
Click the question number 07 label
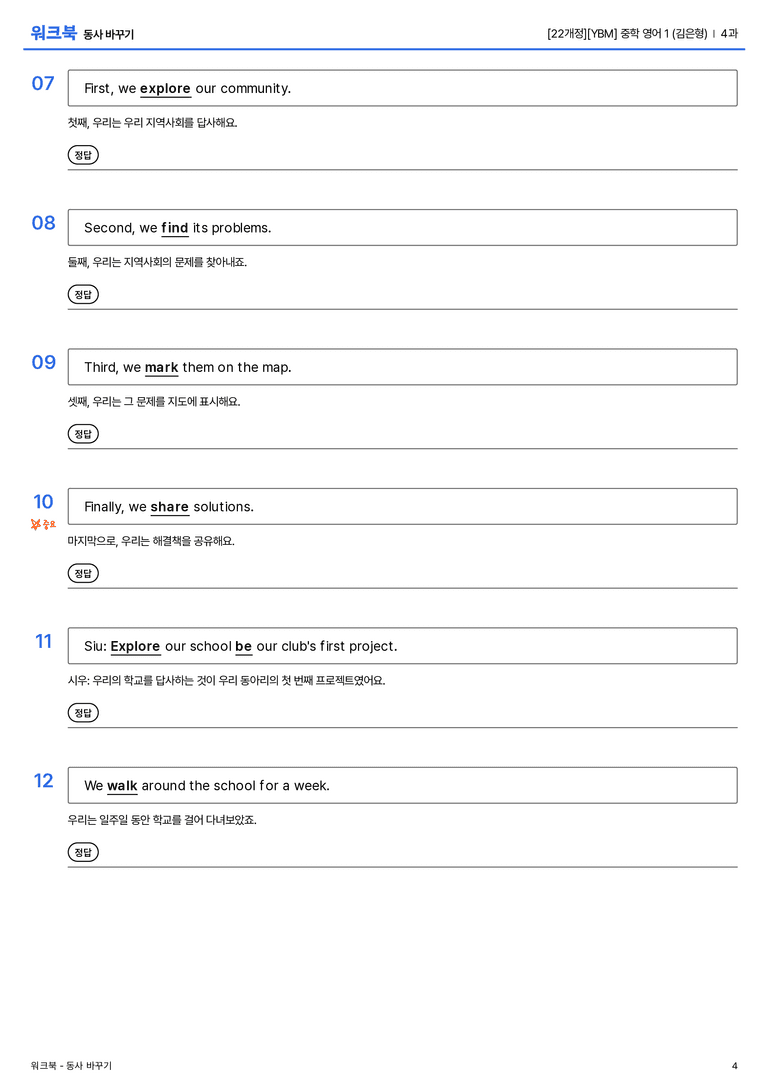pos(43,83)
